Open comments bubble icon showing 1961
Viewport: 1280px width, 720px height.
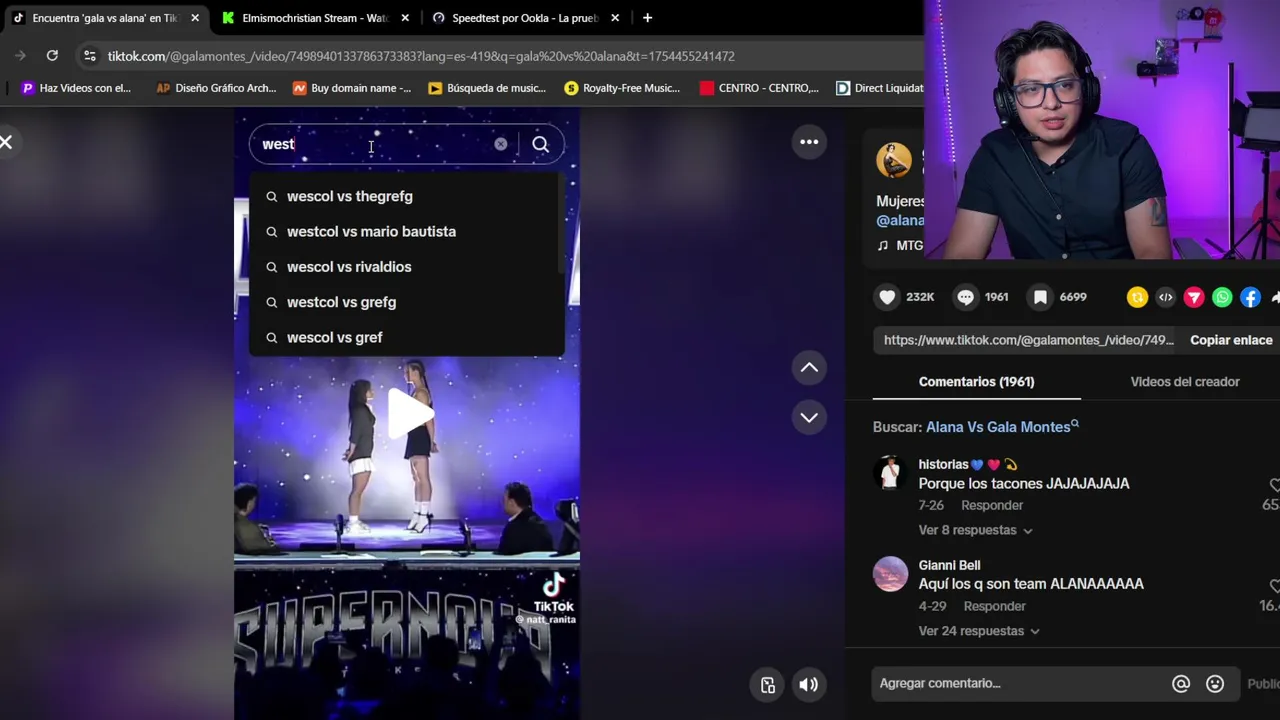[965, 297]
